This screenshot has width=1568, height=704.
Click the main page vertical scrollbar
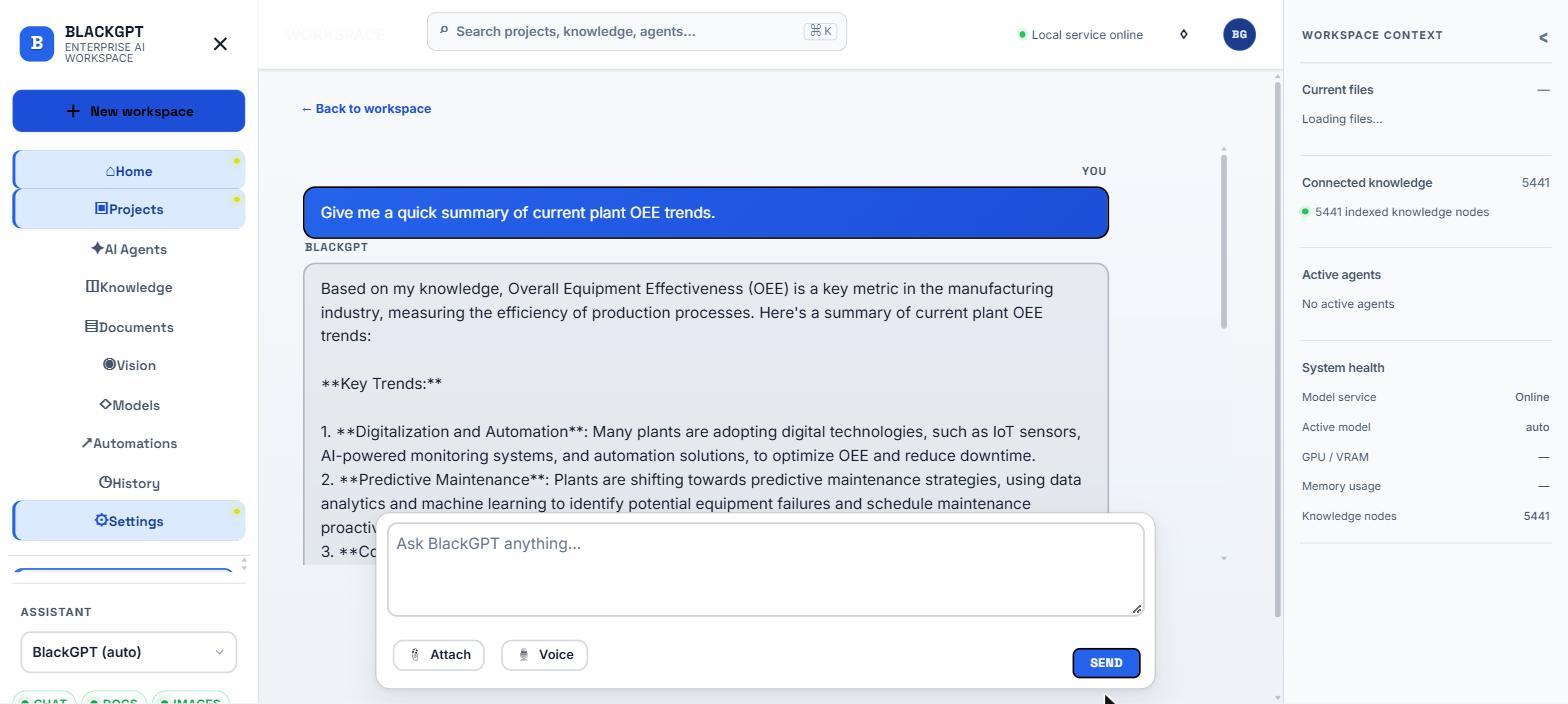click(x=1277, y=350)
